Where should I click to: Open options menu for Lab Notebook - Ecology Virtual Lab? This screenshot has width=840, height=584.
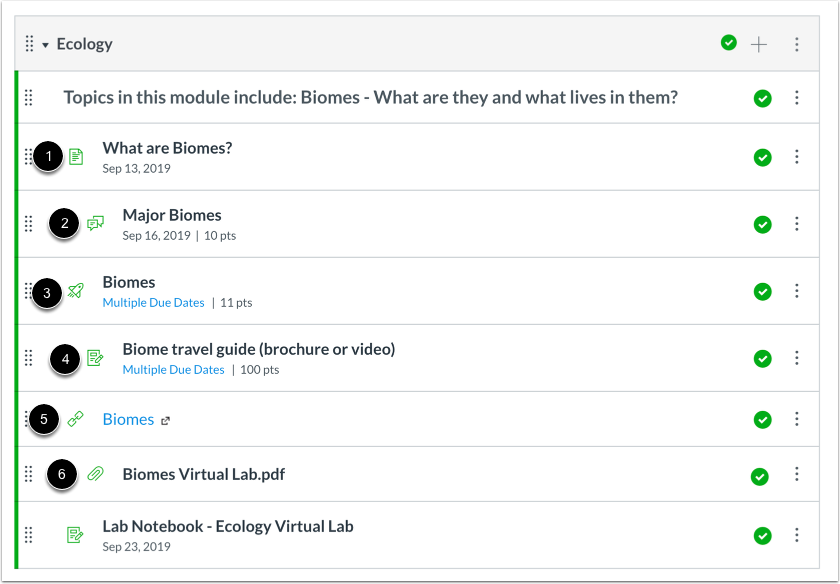pyautogui.click(x=797, y=535)
